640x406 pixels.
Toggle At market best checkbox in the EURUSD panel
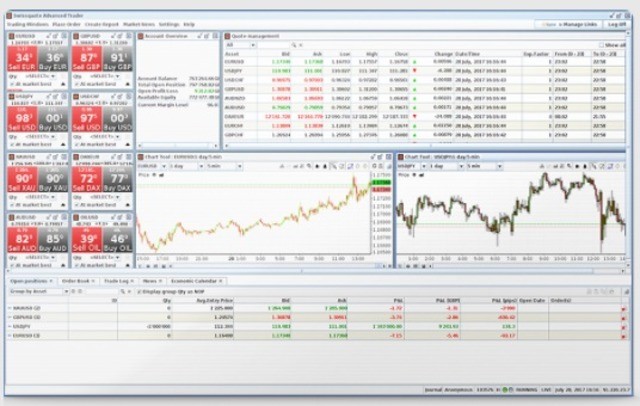(13, 84)
